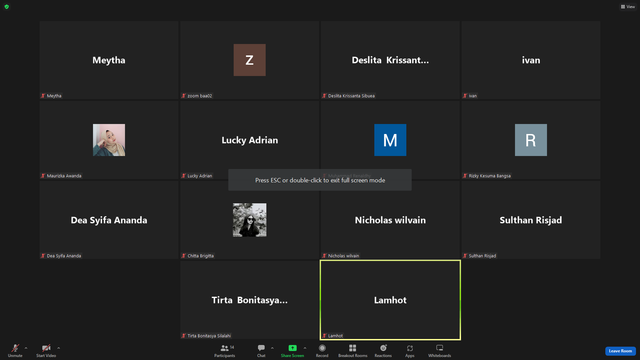Click the 'zoom baa02' name label

tap(200, 96)
